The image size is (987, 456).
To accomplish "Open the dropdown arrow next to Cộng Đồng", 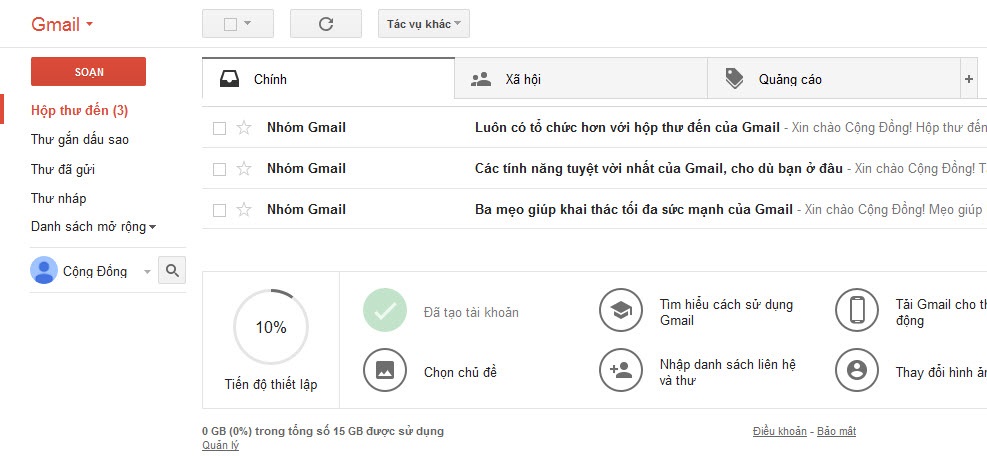I will click(147, 271).
